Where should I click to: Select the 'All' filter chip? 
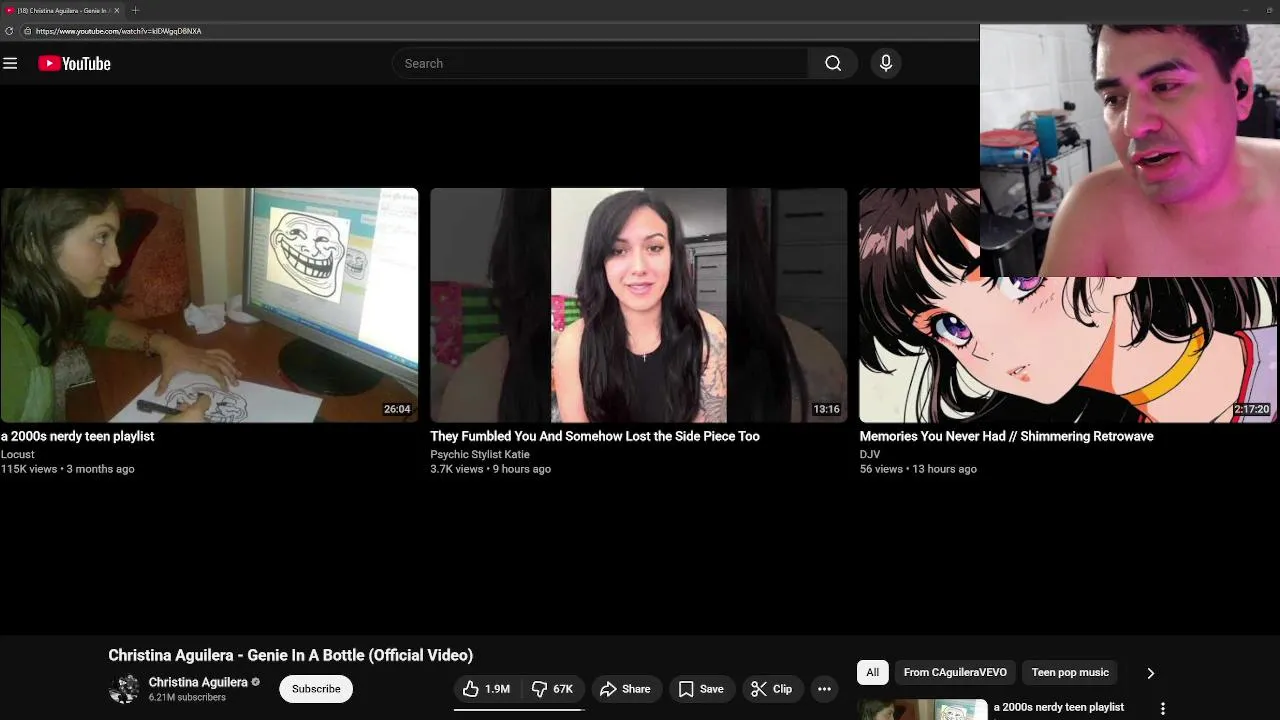click(872, 673)
